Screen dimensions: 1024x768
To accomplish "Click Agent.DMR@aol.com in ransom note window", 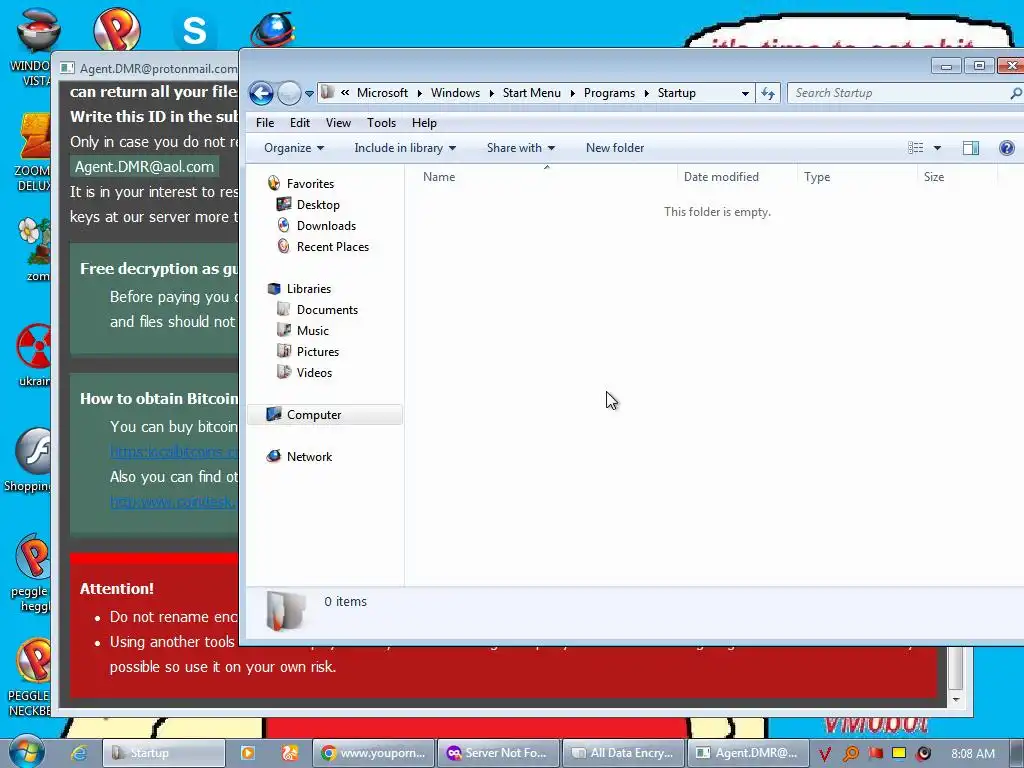I will click(x=144, y=167).
